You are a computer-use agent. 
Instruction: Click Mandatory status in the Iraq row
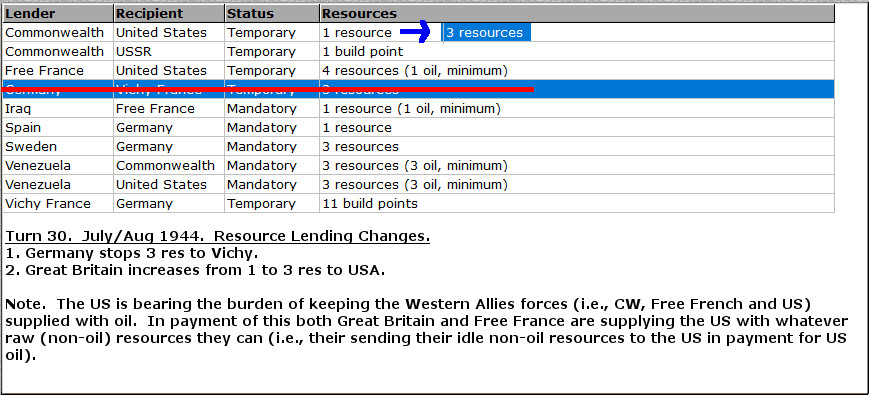[272, 109]
